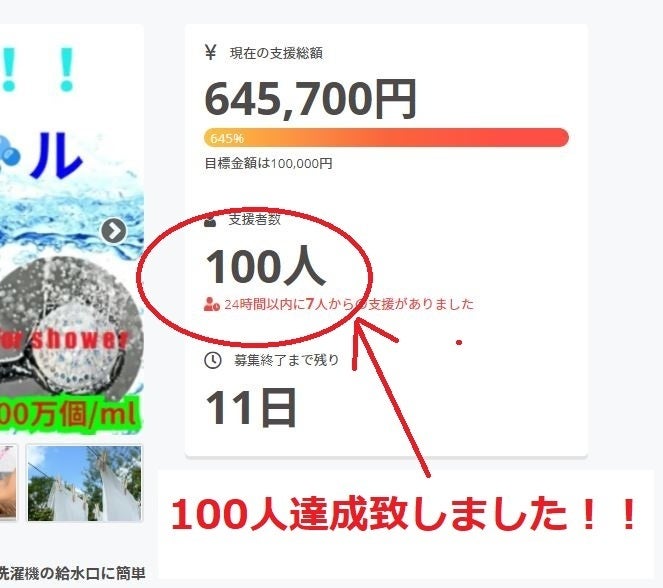Click the red 100人達成致しました announcement text
663x588 pixels.
pyautogui.click(x=404, y=514)
